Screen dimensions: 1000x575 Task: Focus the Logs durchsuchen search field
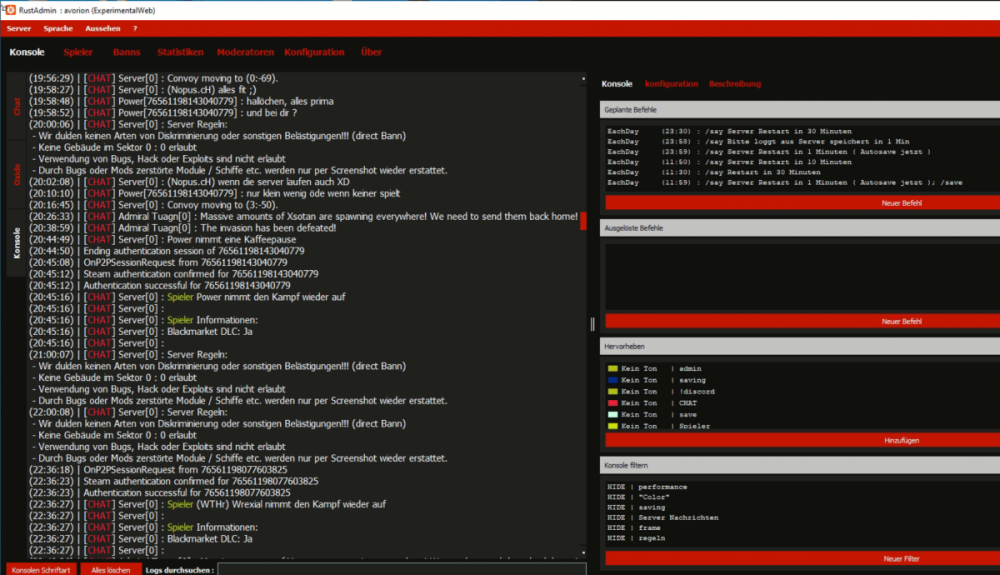[x=402, y=569]
